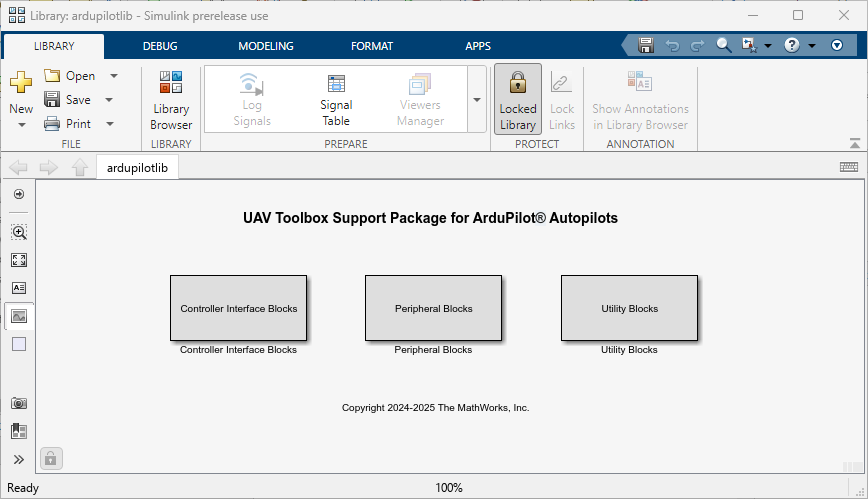The width and height of the screenshot is (868, 499).
Task: Click the Signal Table icon
Action: [x=336, y=100]
